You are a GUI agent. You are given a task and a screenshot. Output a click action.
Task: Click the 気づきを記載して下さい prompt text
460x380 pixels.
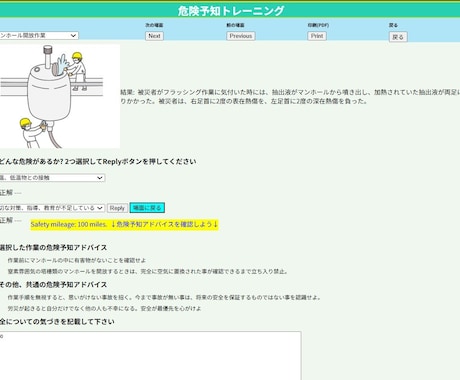pos(57,322)
